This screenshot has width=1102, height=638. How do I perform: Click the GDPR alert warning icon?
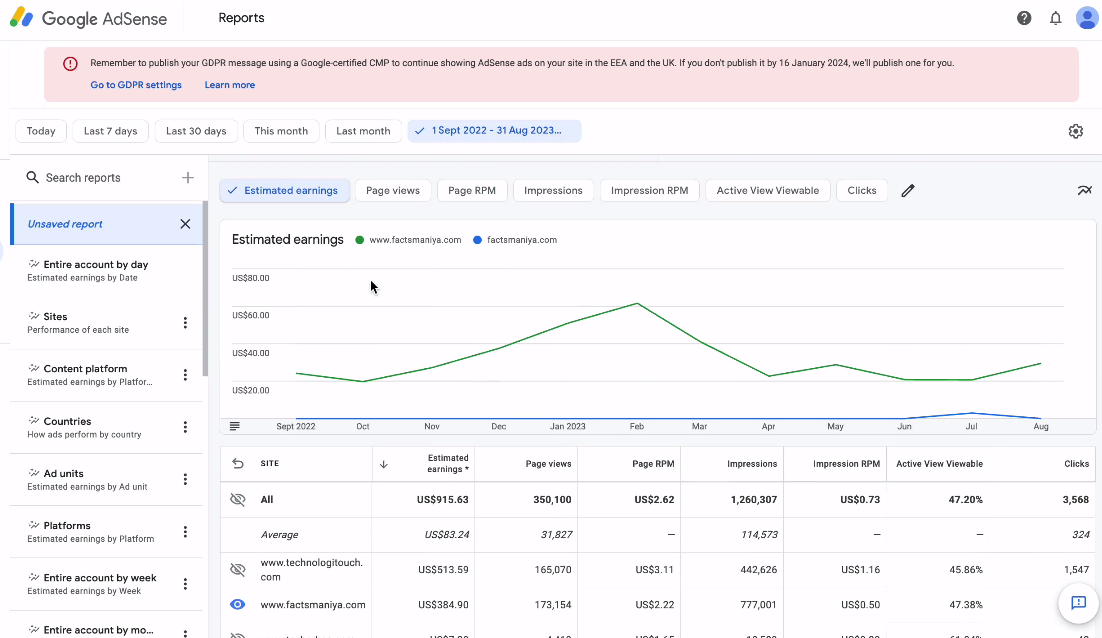point(70,64)
